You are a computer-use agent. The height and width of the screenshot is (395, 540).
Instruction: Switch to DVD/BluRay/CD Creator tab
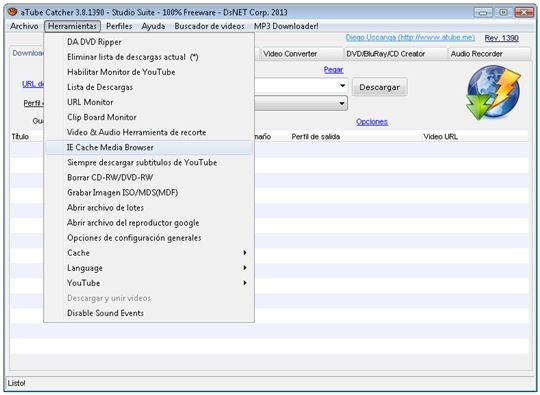395,54
